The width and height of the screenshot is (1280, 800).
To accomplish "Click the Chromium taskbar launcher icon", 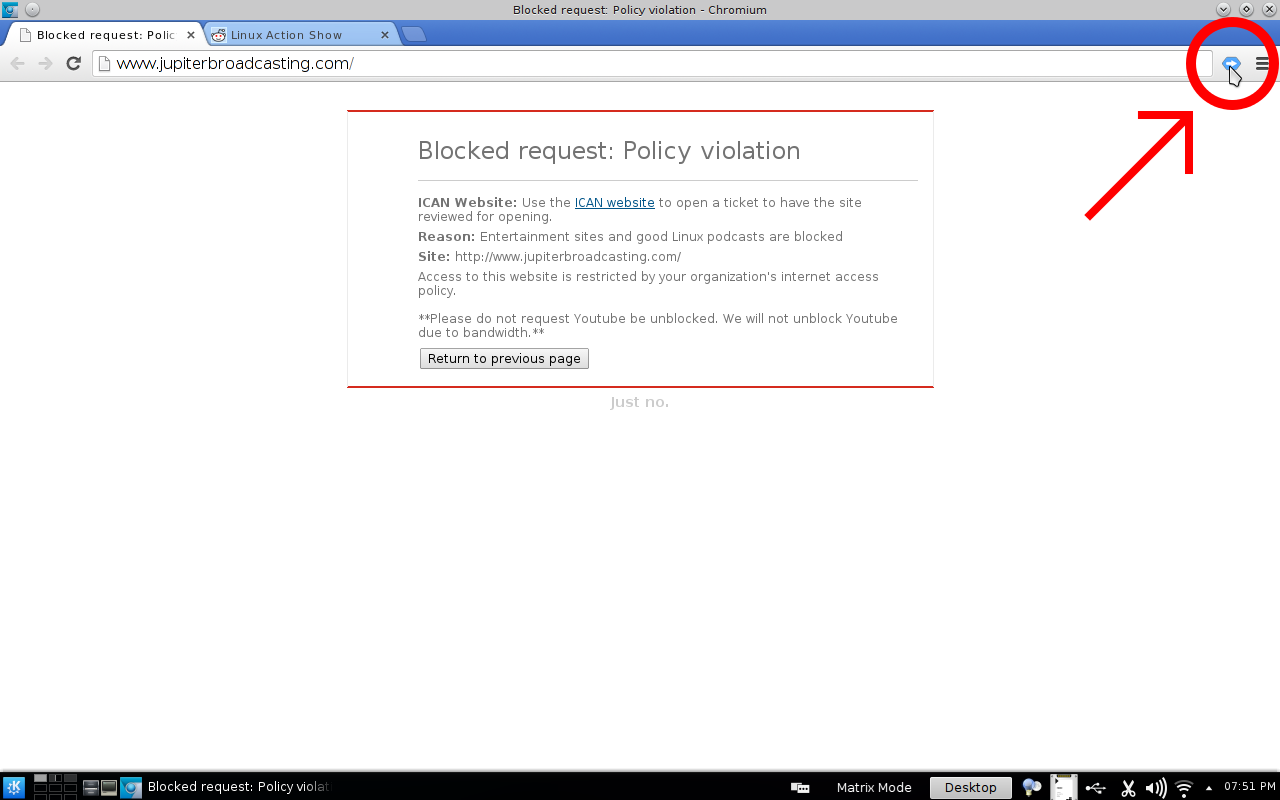I will 131,787.
